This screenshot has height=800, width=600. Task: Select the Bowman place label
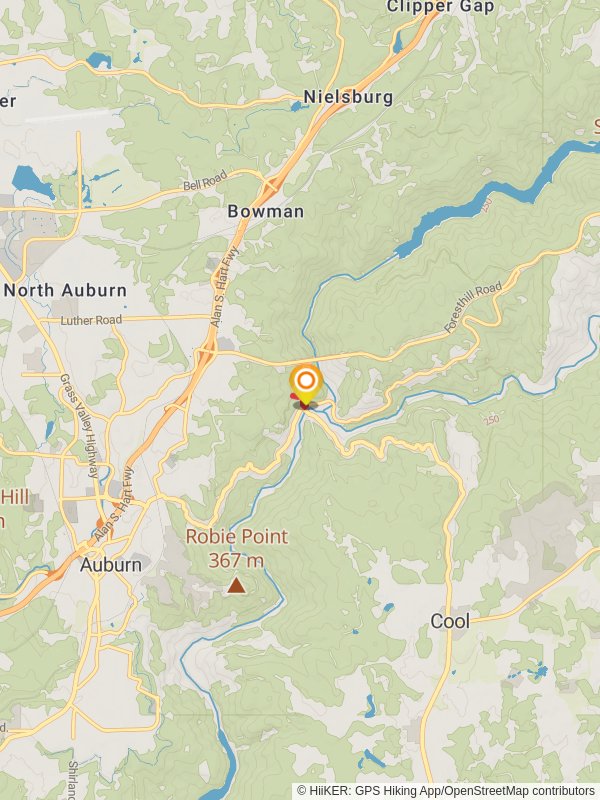click(266, 211)
